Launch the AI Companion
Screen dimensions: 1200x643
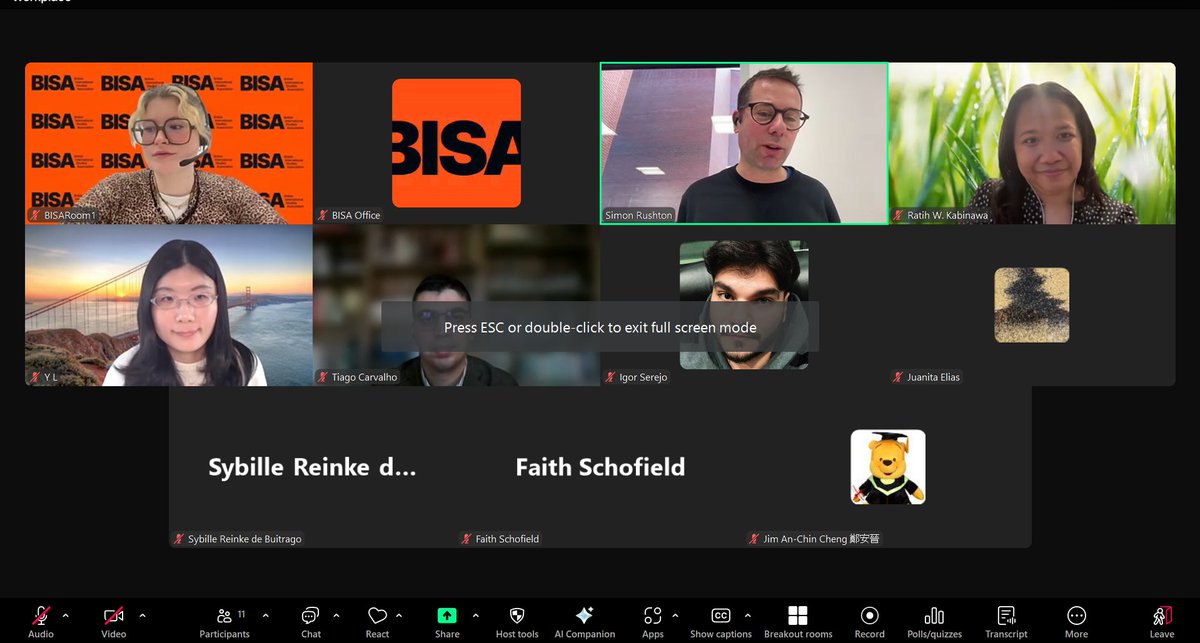585,620
